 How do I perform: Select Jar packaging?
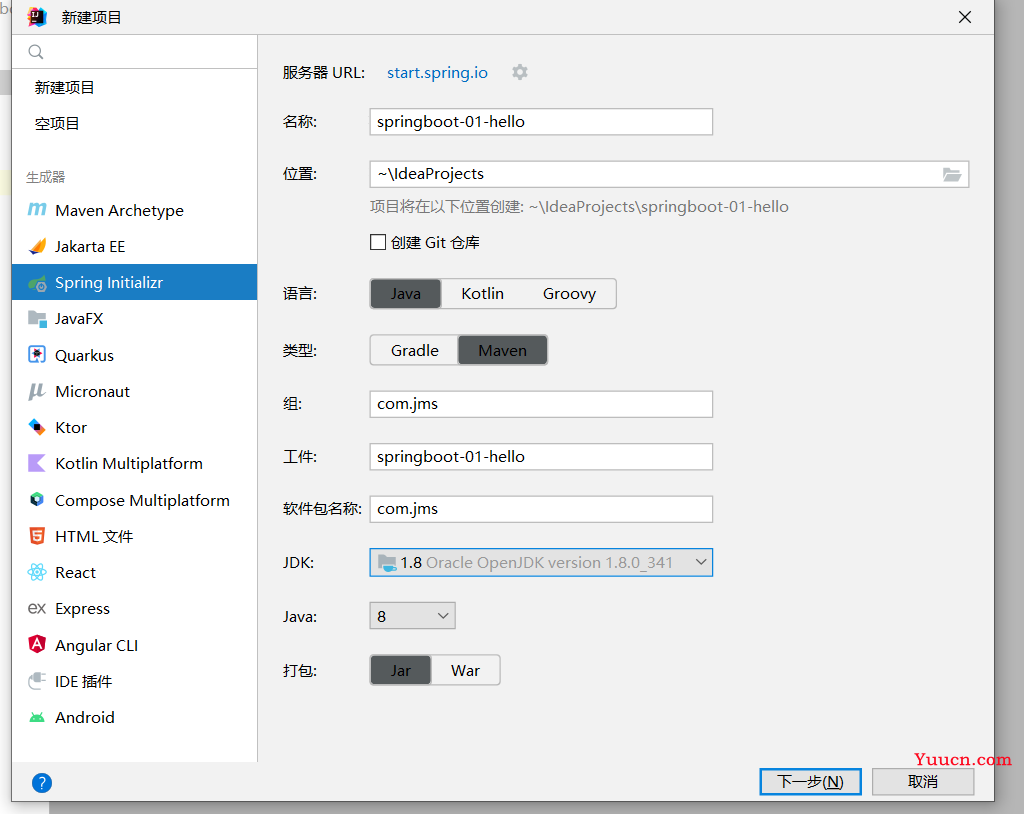coord(401,670)
